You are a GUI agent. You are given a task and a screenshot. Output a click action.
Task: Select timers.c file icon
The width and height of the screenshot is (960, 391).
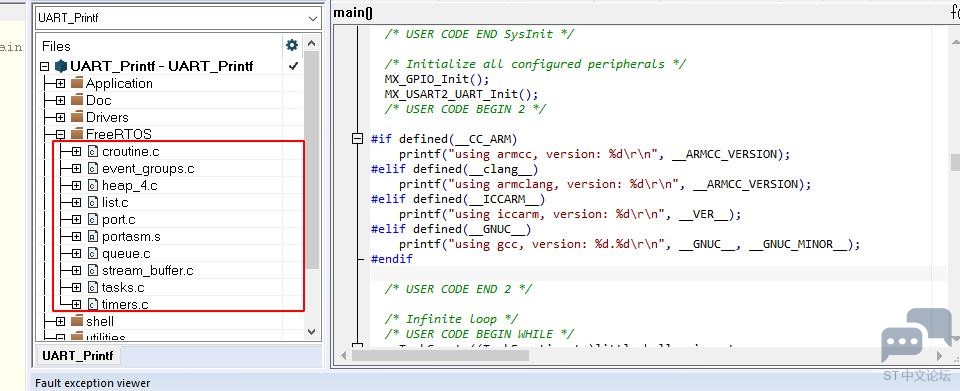point(92,304)
